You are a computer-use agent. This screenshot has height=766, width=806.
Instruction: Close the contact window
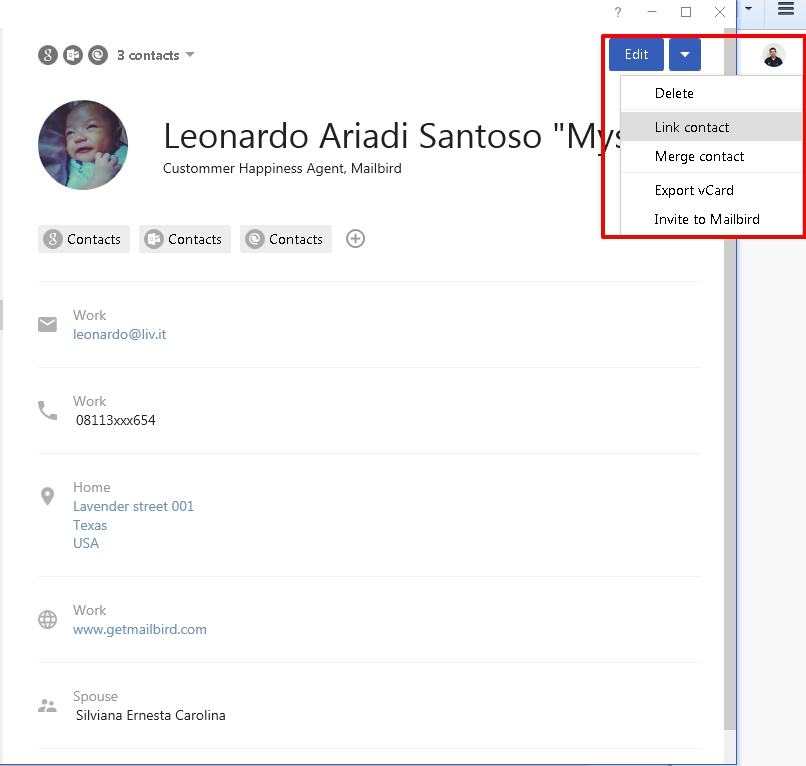pos(720,12)
